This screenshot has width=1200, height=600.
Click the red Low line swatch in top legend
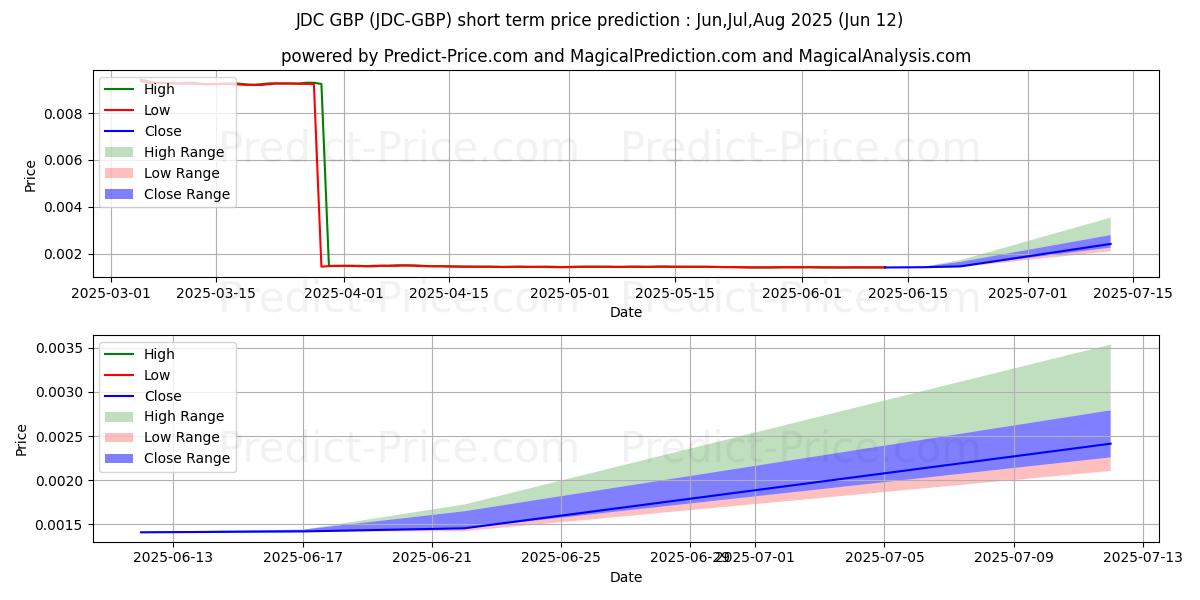click(x=119, y=111)
